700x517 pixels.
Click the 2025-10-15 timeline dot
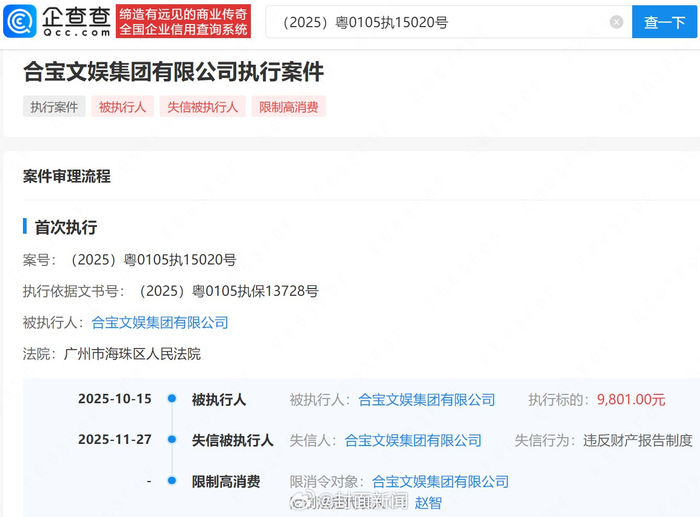[172, 398]
